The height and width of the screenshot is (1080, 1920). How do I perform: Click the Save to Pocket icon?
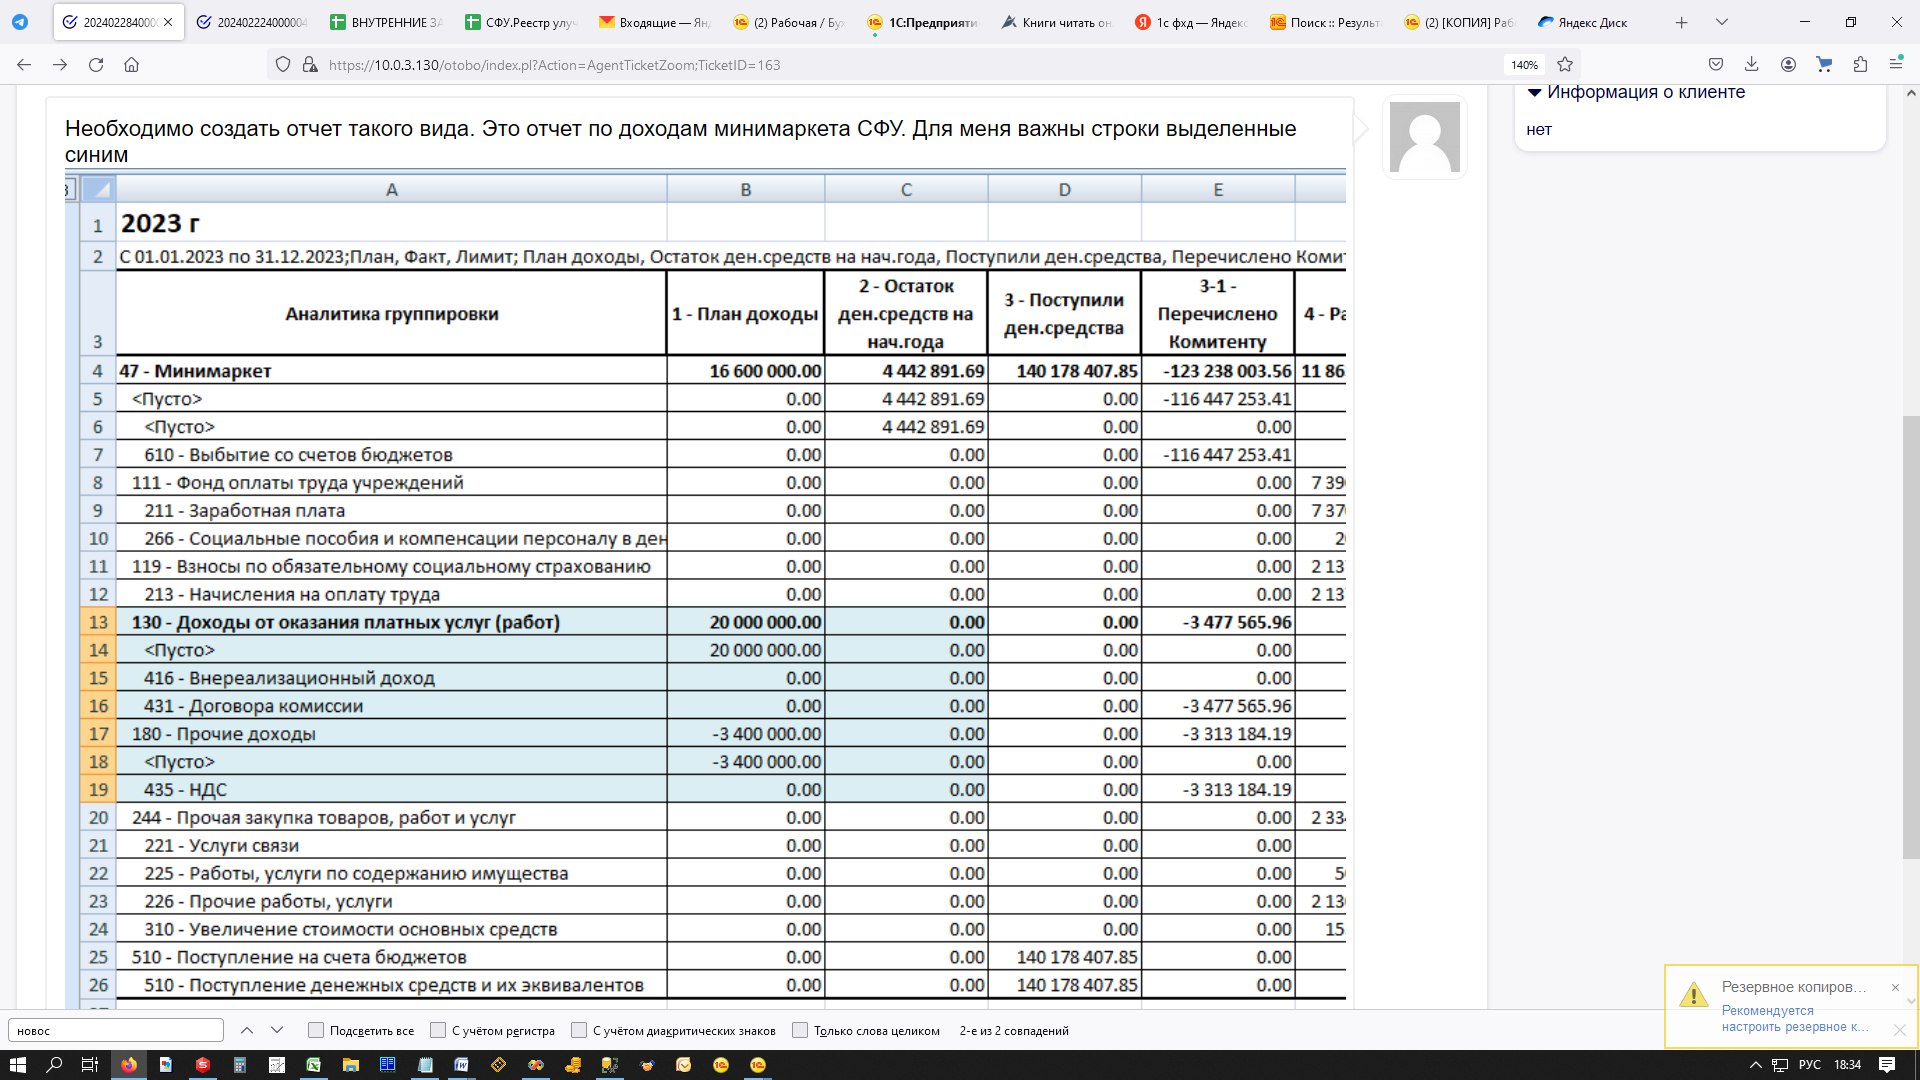click(x=1716, y=65)
